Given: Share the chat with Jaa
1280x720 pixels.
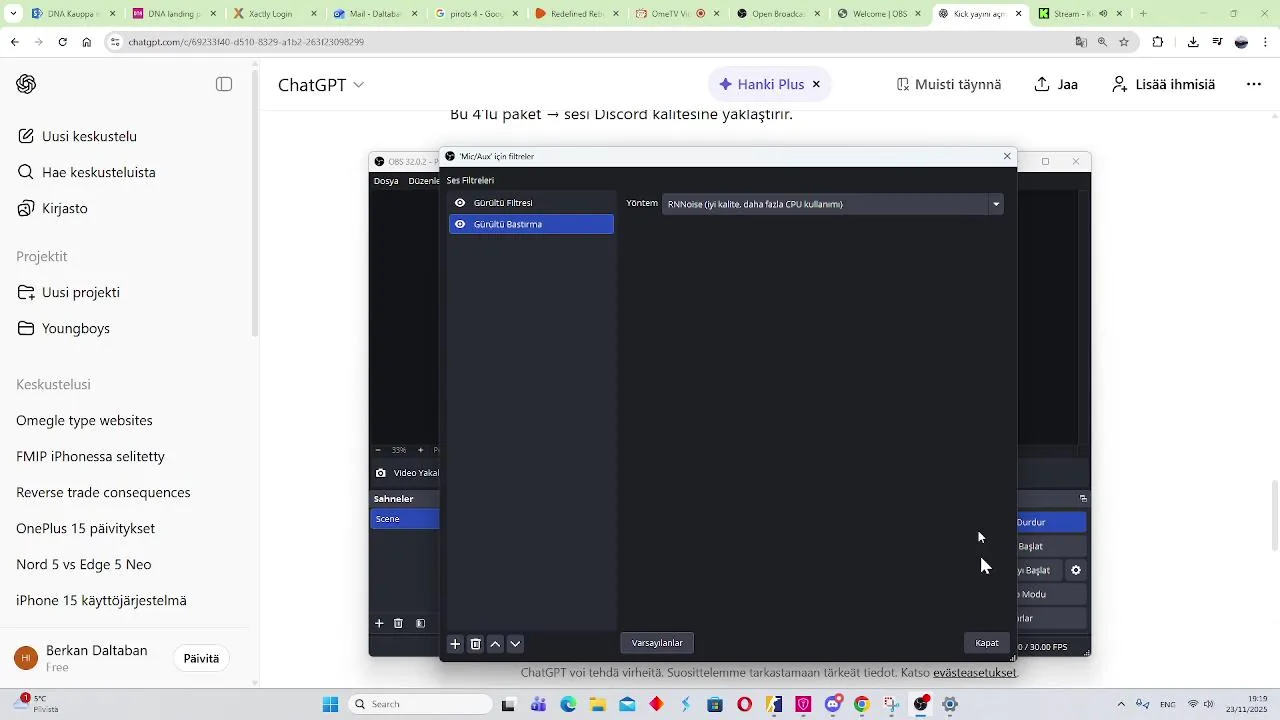Looking at the screenshot, I should coord(1056,85).
